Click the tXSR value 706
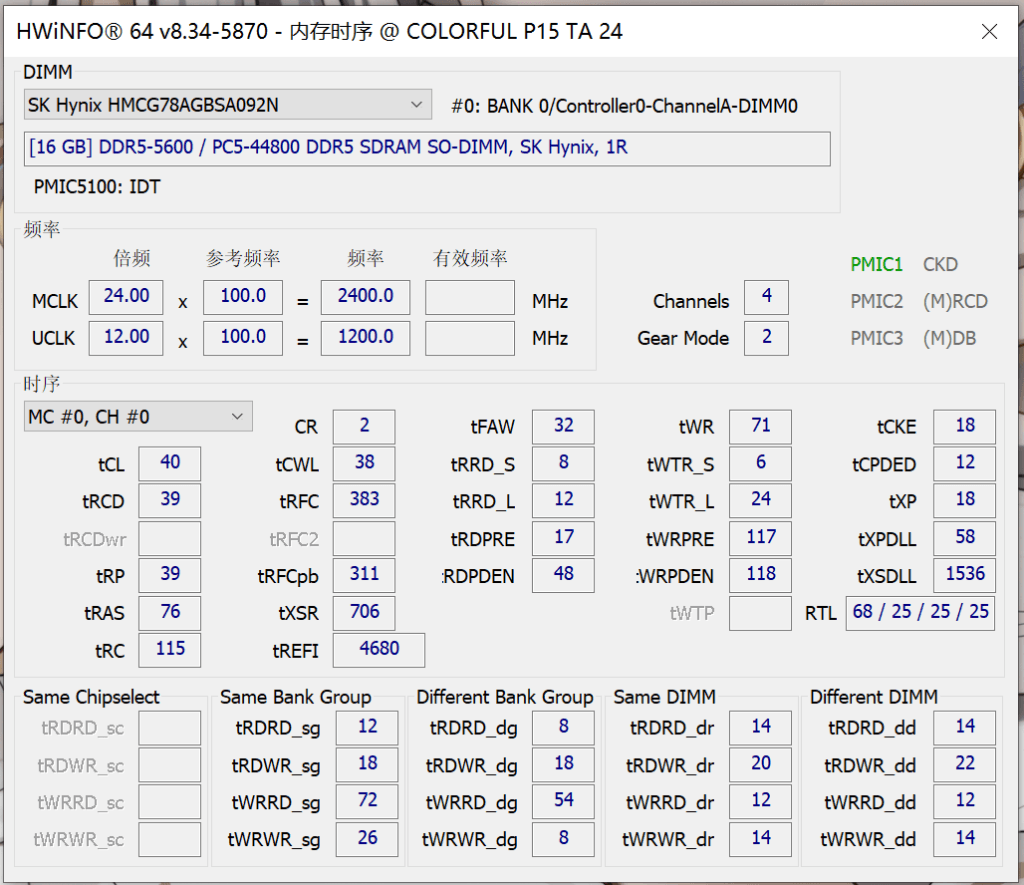The image size is (1024, 885). pos(364,613)
